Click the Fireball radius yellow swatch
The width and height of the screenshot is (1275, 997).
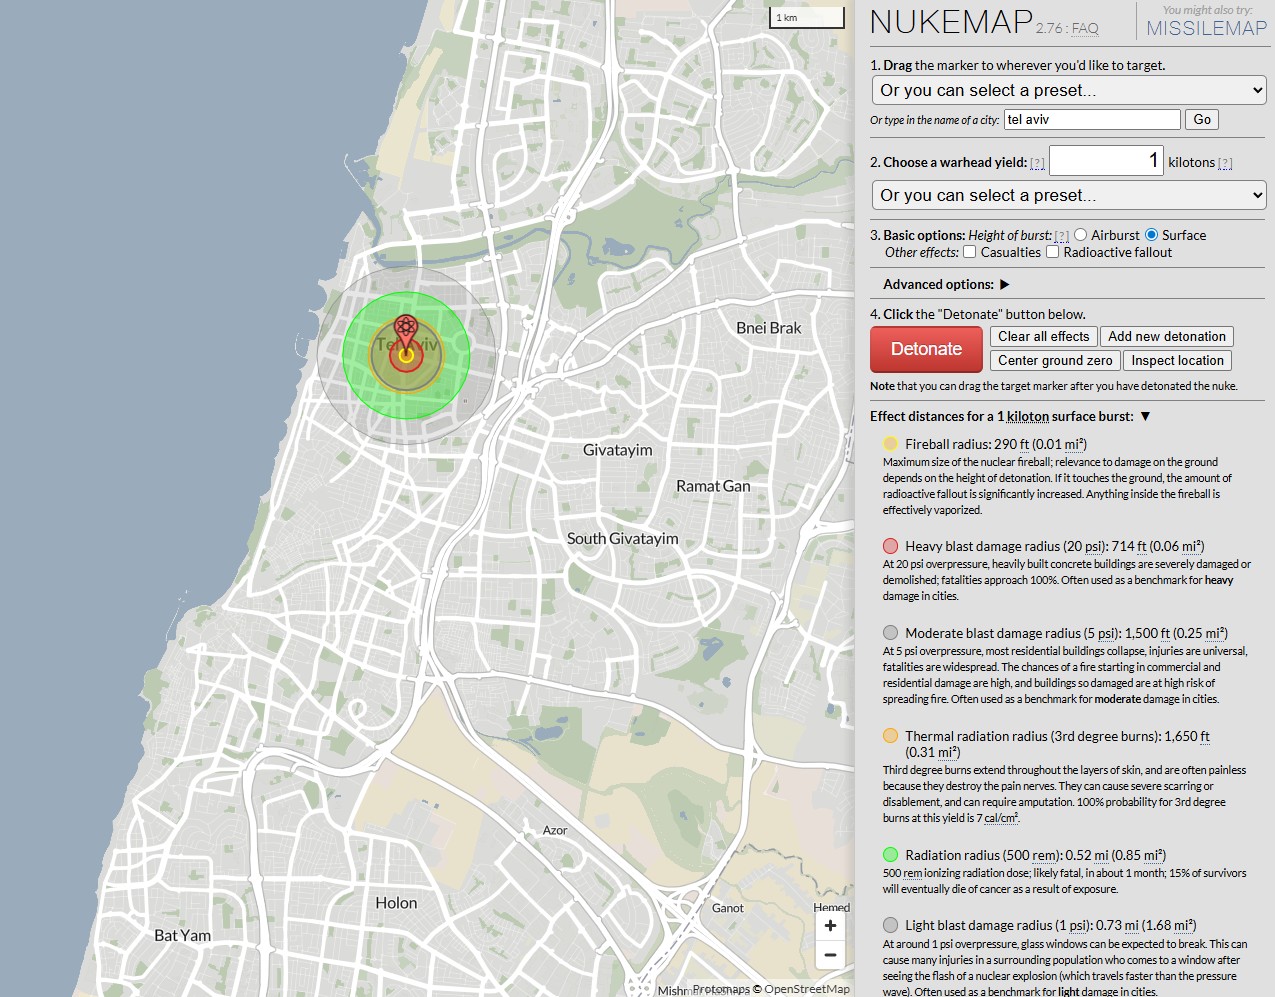[890, 444]
